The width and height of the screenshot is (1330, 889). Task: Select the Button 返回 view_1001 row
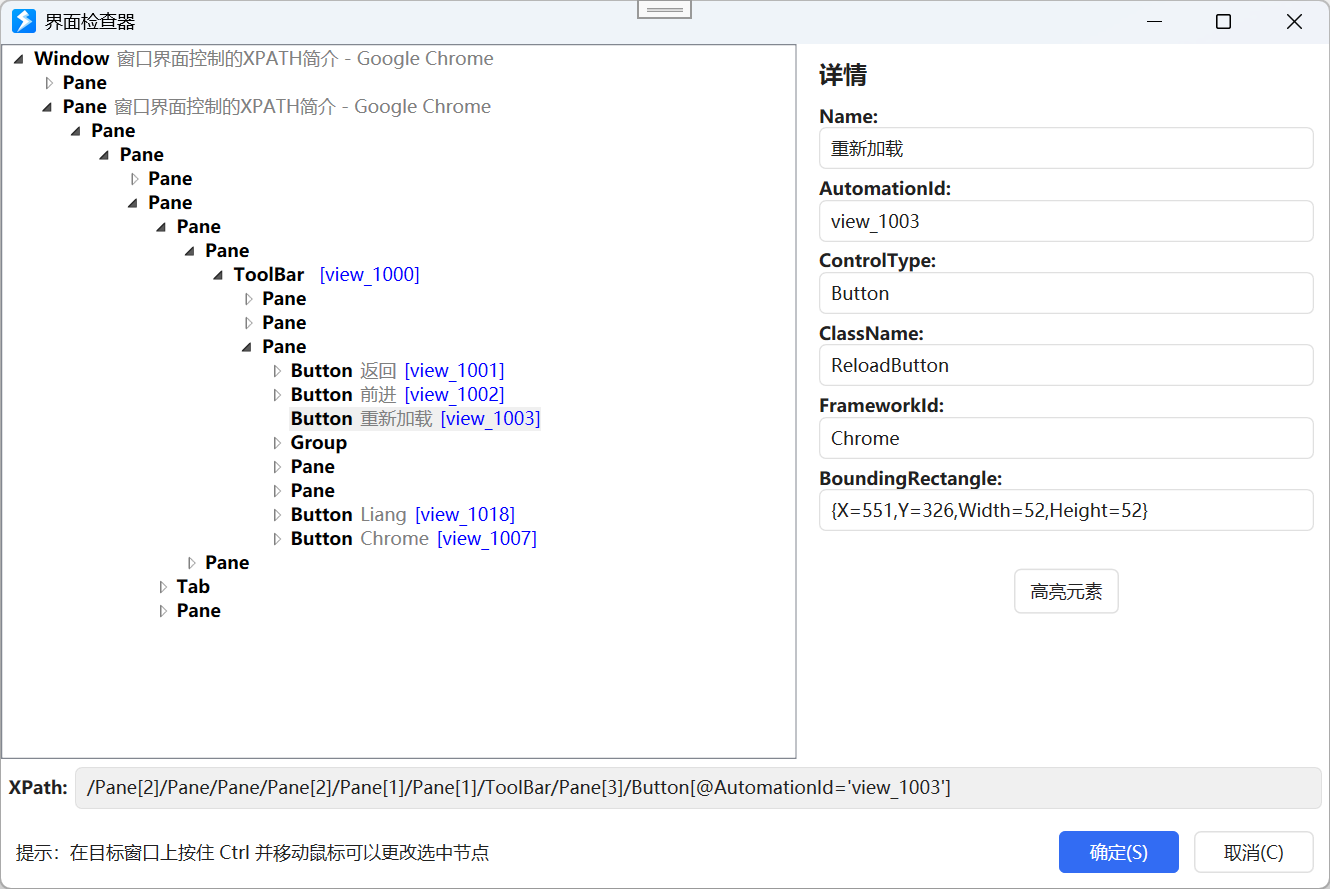(x=398, y=371)
